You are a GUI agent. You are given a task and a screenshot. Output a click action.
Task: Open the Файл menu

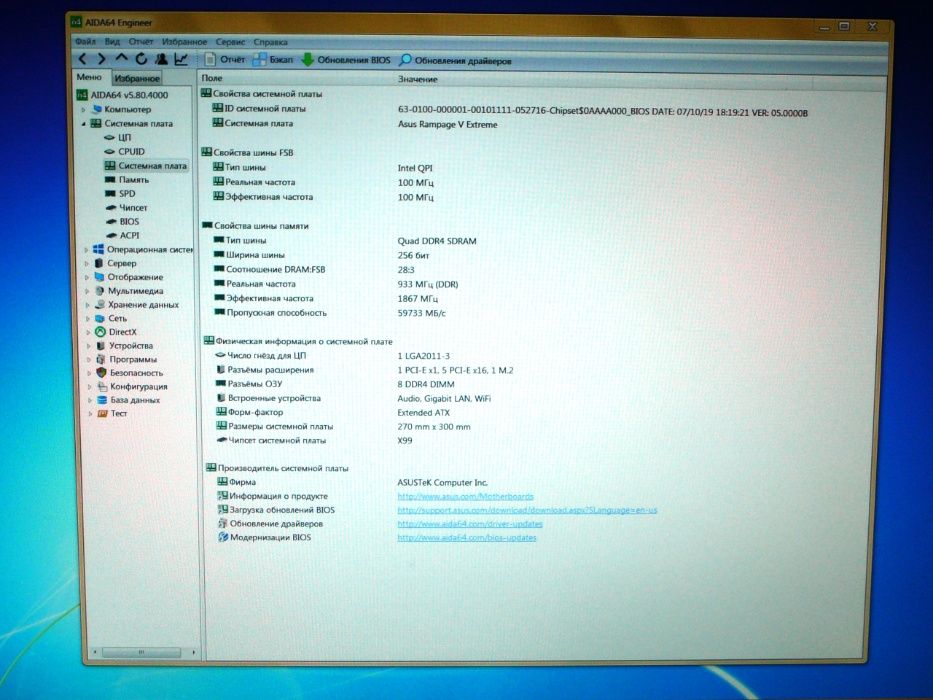[x=85, y=41]
